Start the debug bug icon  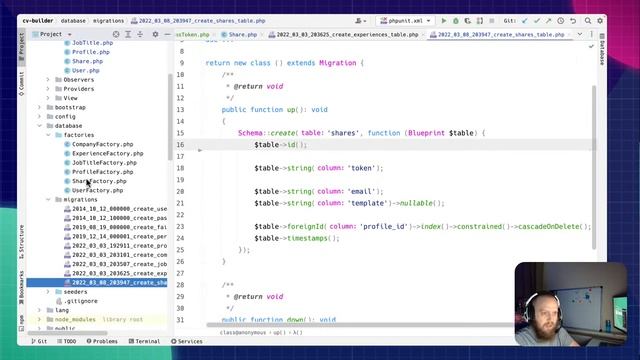(456, 21)
